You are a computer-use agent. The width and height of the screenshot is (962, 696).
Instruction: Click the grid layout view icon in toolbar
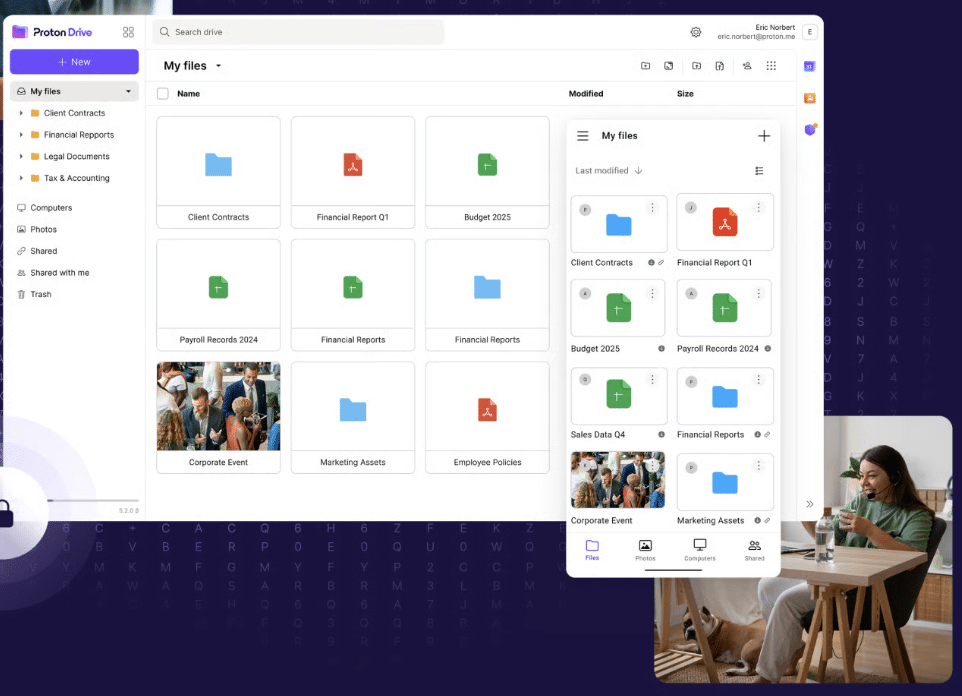(x=771, y=66)
